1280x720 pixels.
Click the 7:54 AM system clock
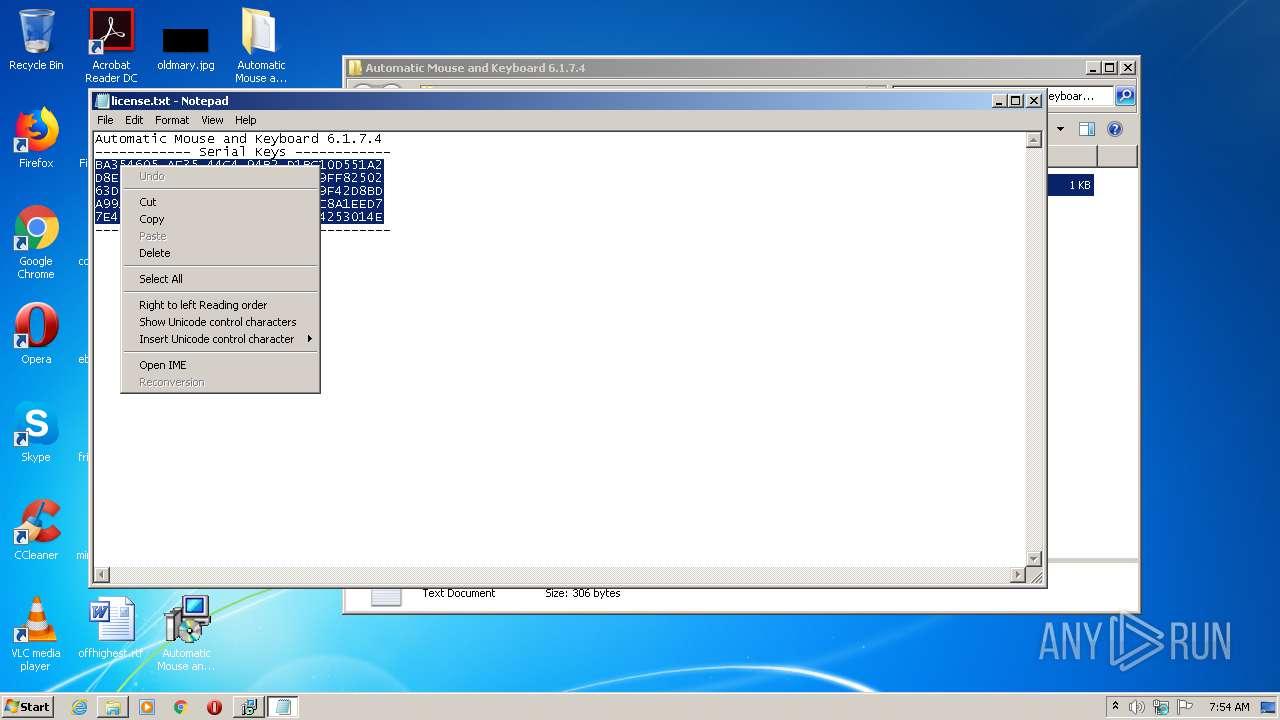pos(1229,707)
